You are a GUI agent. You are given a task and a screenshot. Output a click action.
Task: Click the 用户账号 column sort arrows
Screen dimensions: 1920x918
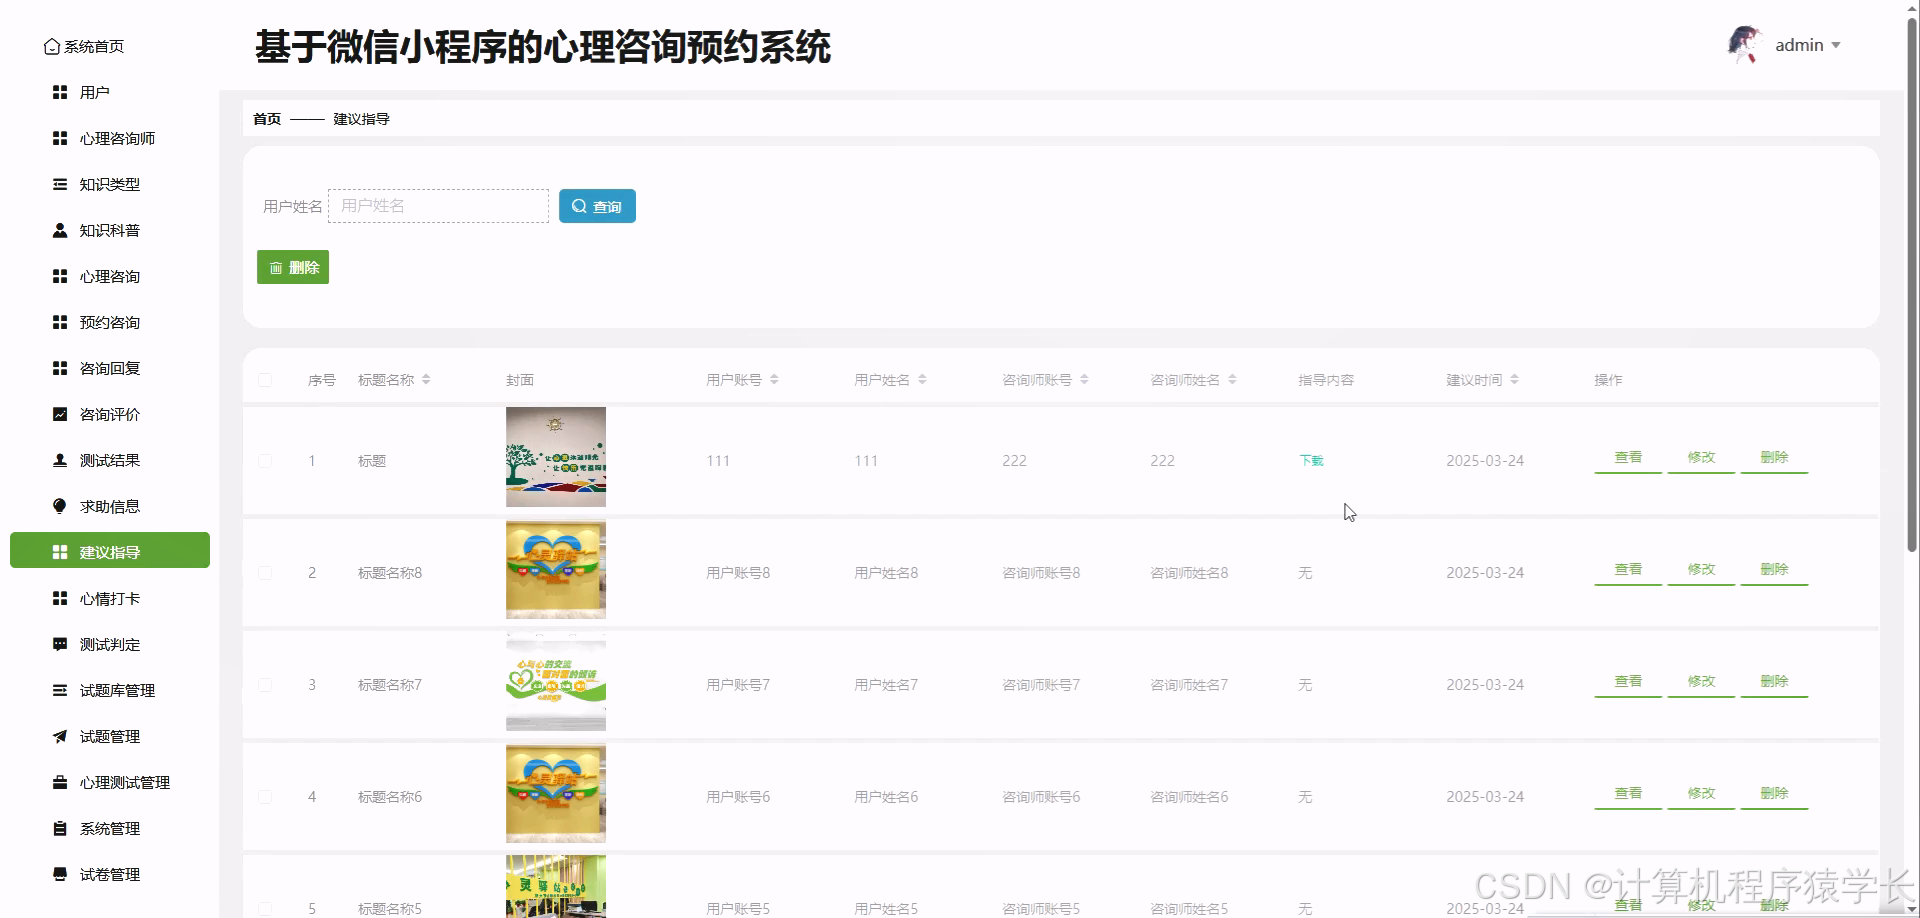coord(776,379)
